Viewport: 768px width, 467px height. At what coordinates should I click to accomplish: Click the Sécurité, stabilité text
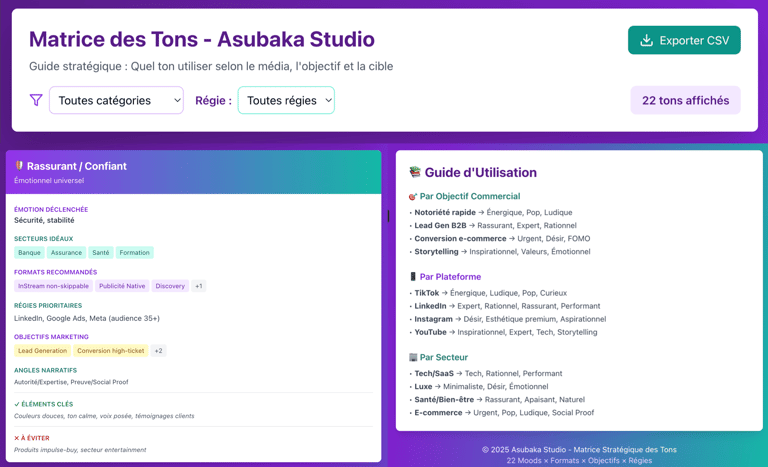point(44,221)
